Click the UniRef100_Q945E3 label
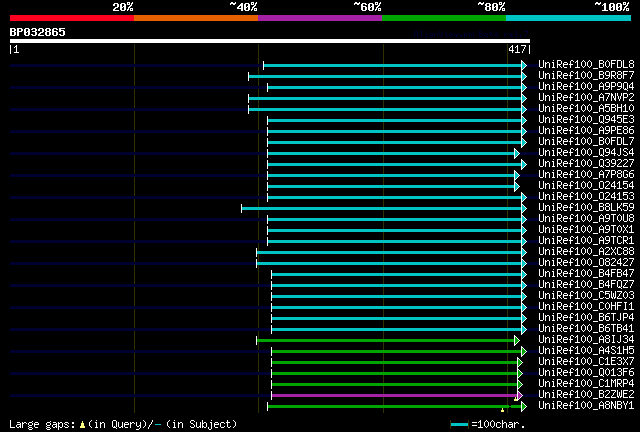The width and height of the screenshot is (640, 432). [586, 120]
